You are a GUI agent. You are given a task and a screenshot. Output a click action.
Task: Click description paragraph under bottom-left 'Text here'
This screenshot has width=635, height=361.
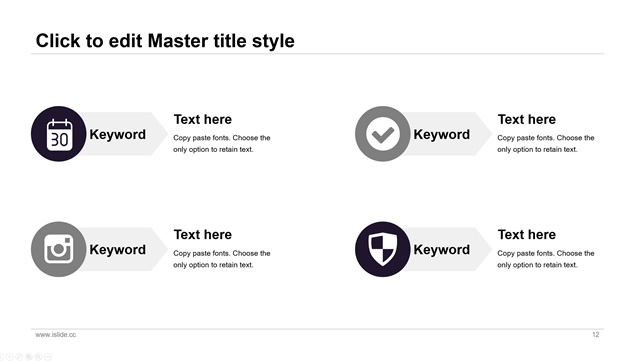(222, 259)
